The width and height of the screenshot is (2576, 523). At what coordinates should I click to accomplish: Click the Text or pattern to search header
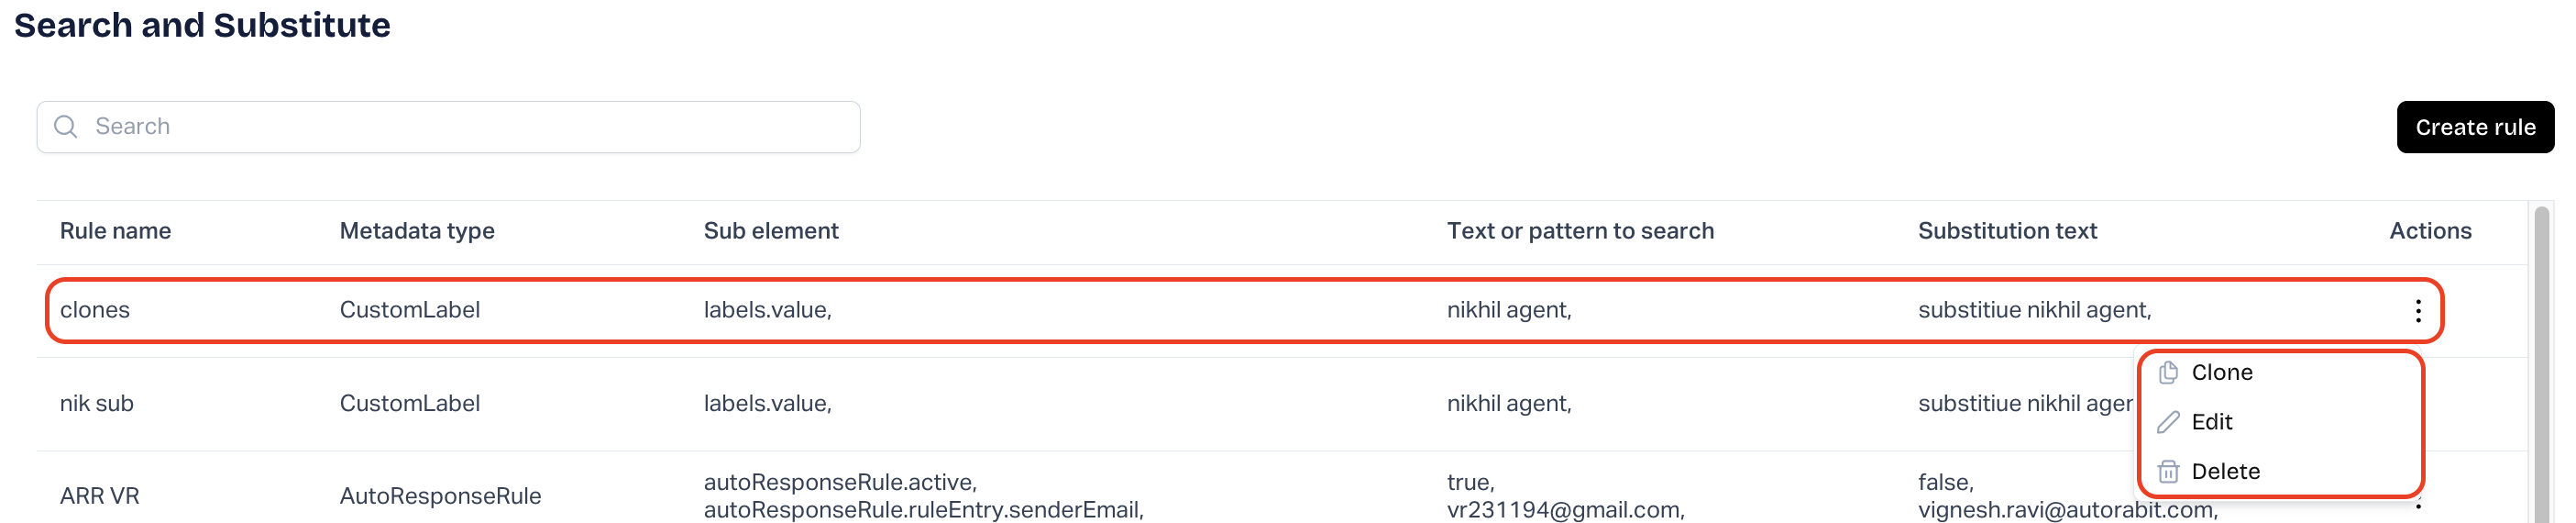(x=1580, y=231)
